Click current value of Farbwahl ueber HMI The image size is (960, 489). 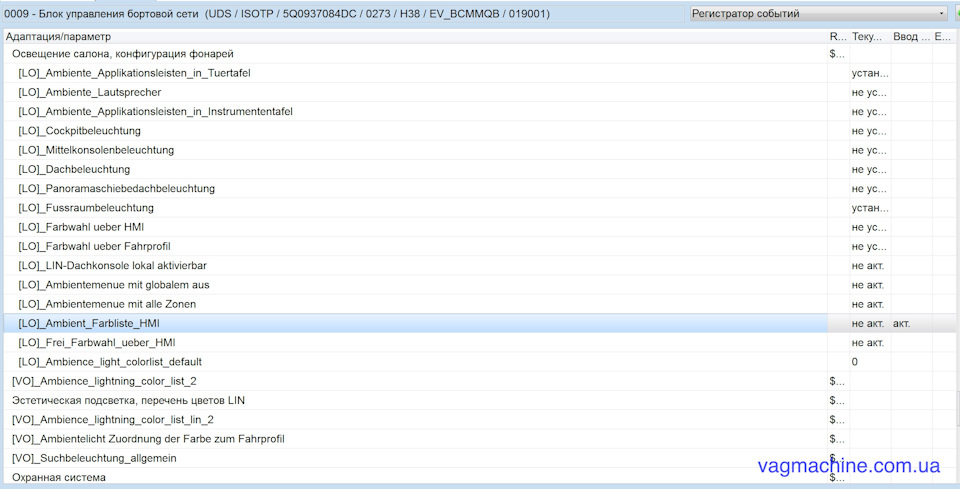(869, 227)
